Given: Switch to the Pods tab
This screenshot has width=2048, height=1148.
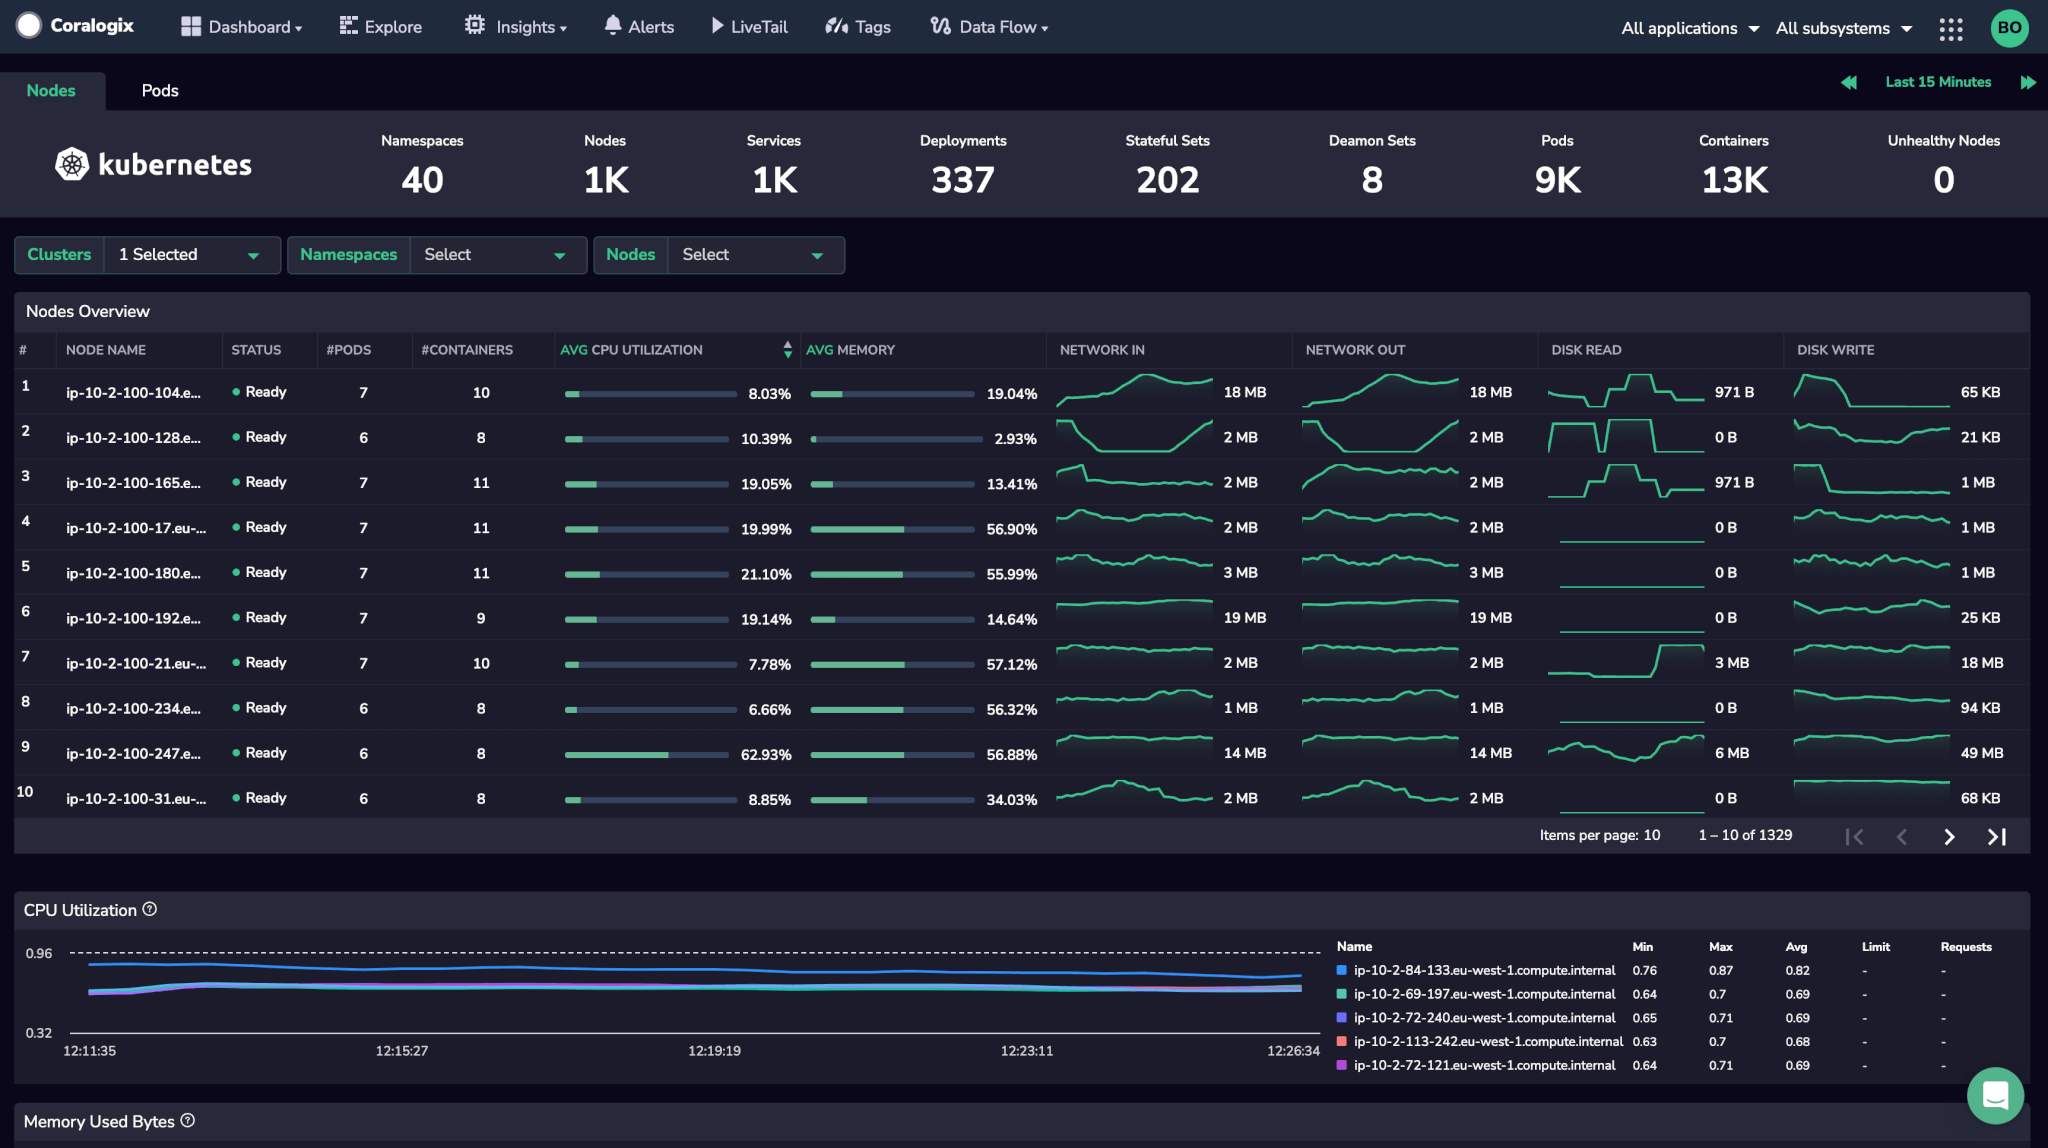Looking at the screenshot, I should [160, 90].
